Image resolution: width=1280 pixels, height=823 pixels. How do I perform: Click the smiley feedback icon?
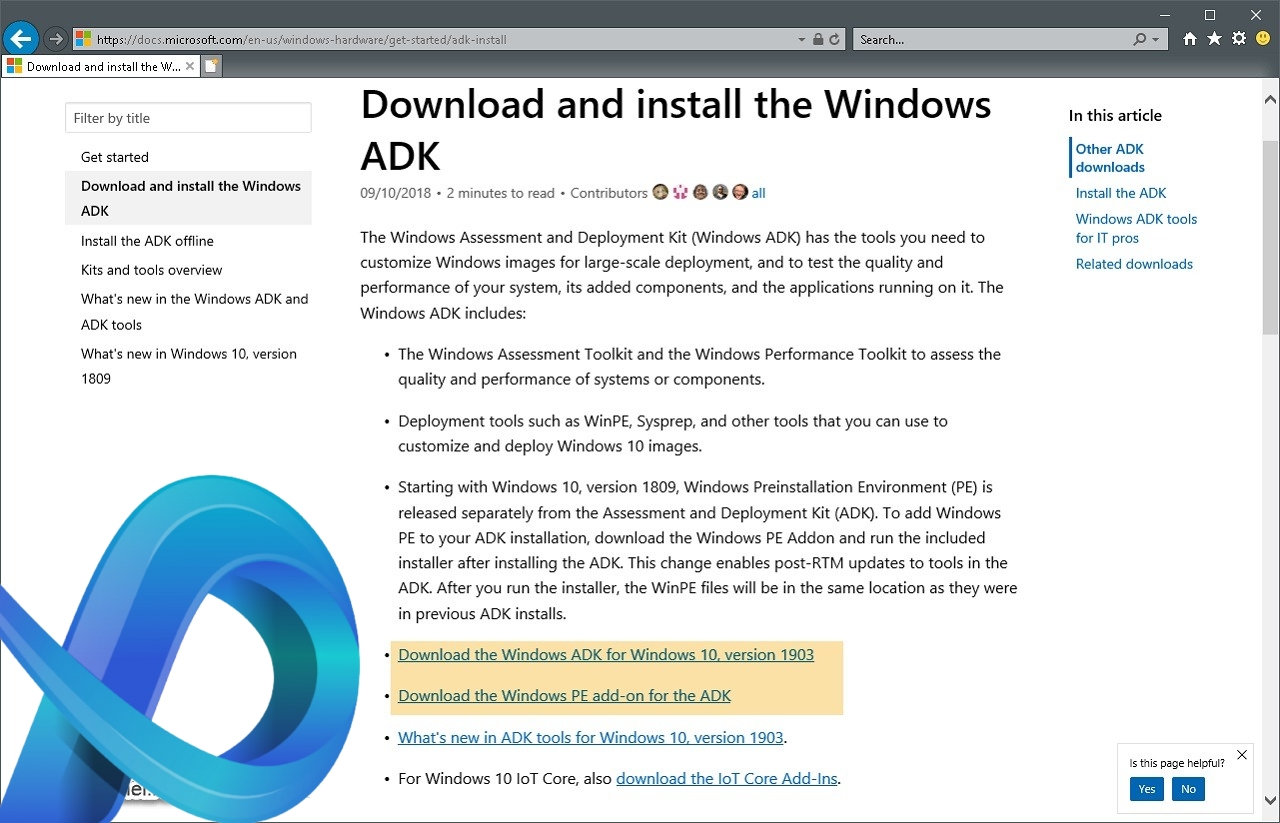[1263, 39]
